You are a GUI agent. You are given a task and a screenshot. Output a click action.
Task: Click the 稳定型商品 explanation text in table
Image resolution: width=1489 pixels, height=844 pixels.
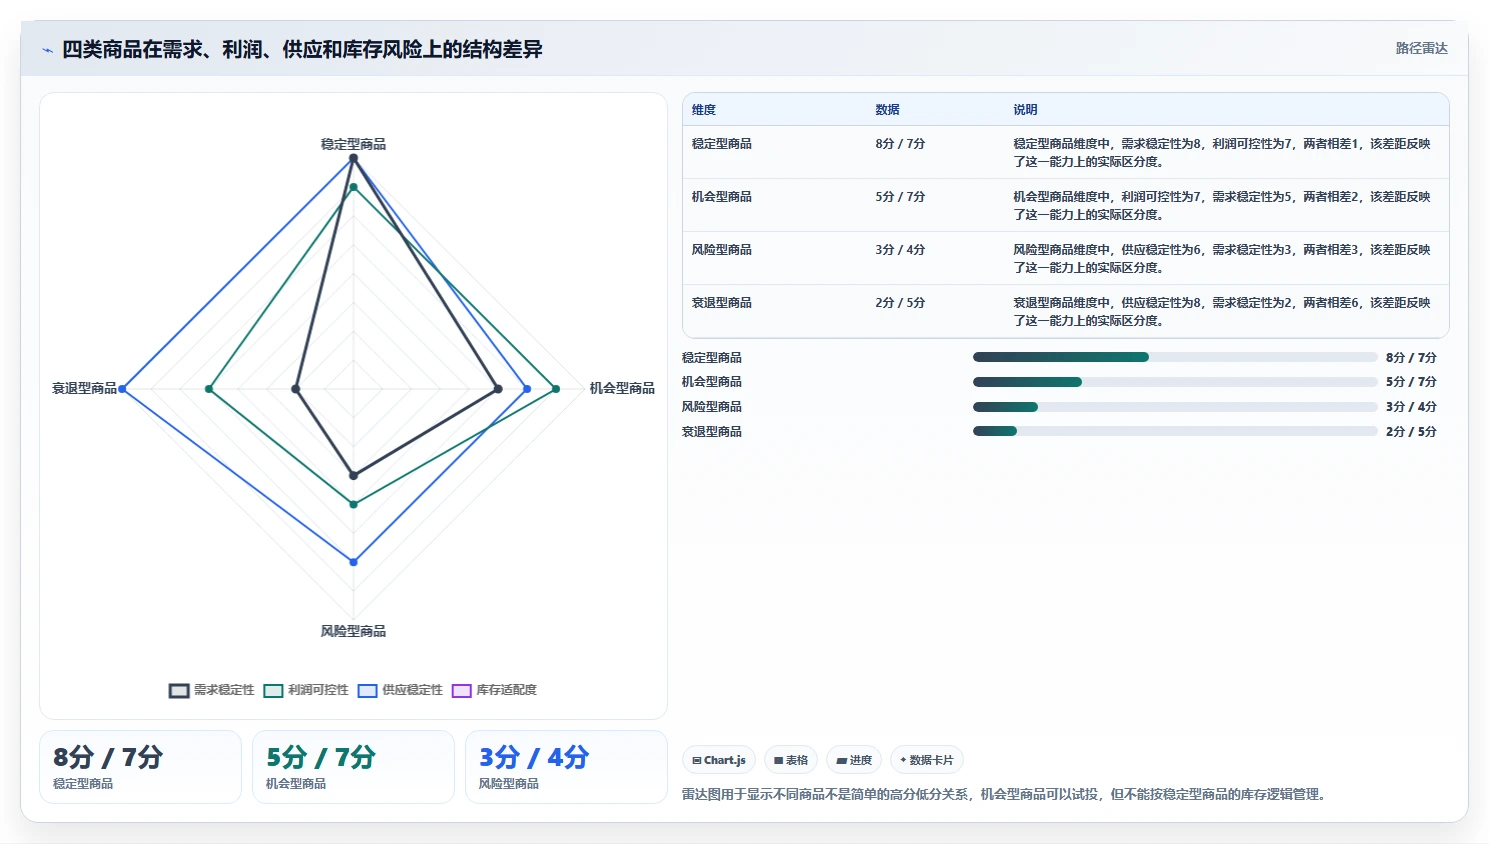[1222, 153]
